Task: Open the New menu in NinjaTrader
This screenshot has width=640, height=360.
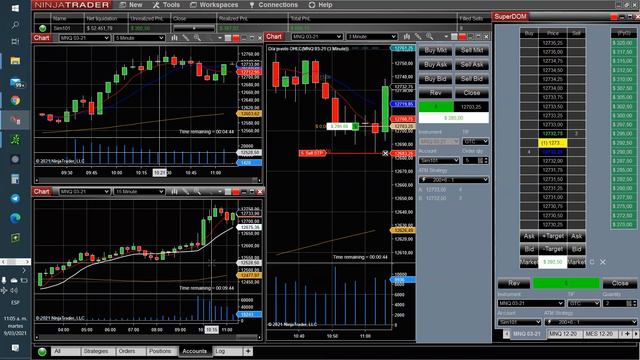Action: 131,5
